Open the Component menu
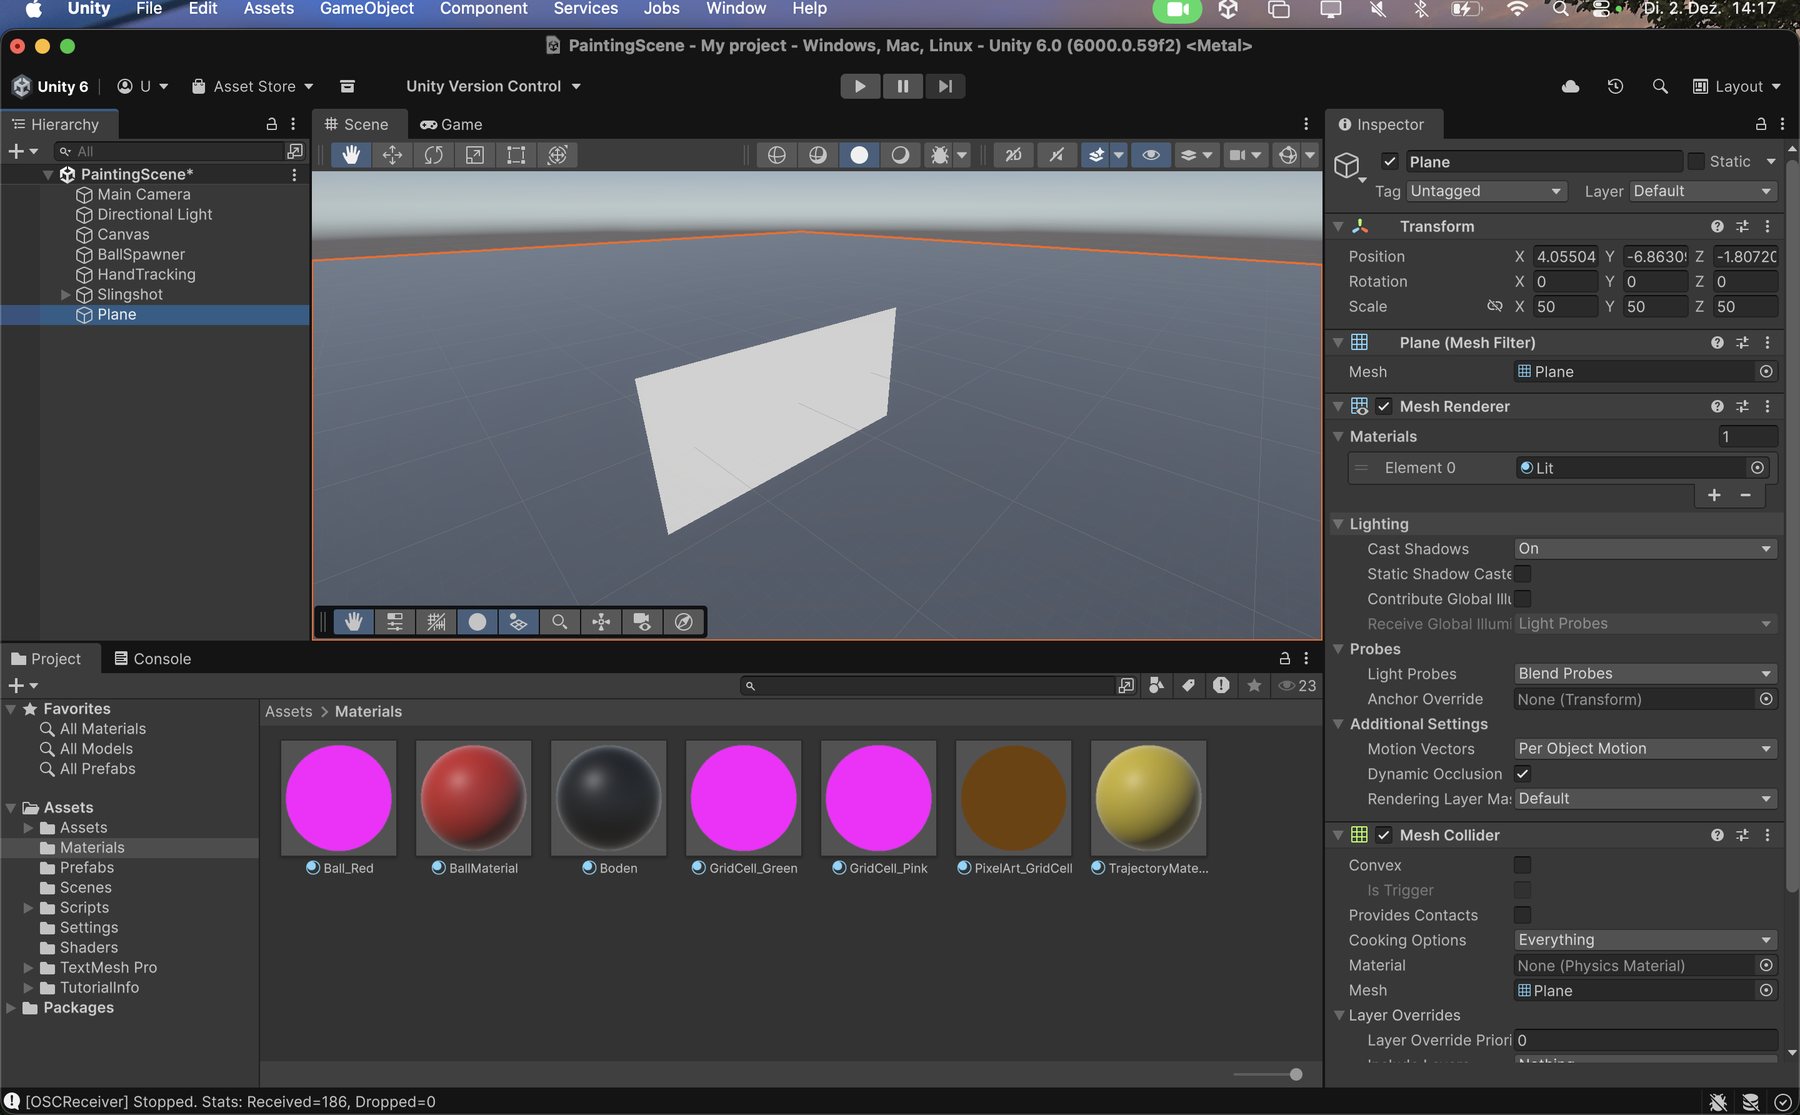This screenshot has width=1800, height=1115. pos(483,9)
